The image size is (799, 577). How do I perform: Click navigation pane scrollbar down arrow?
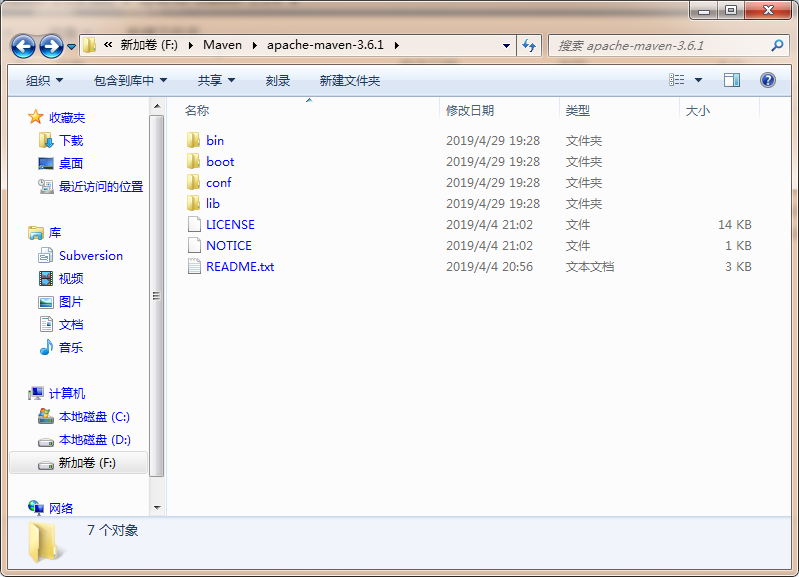[x=157, y=508]
